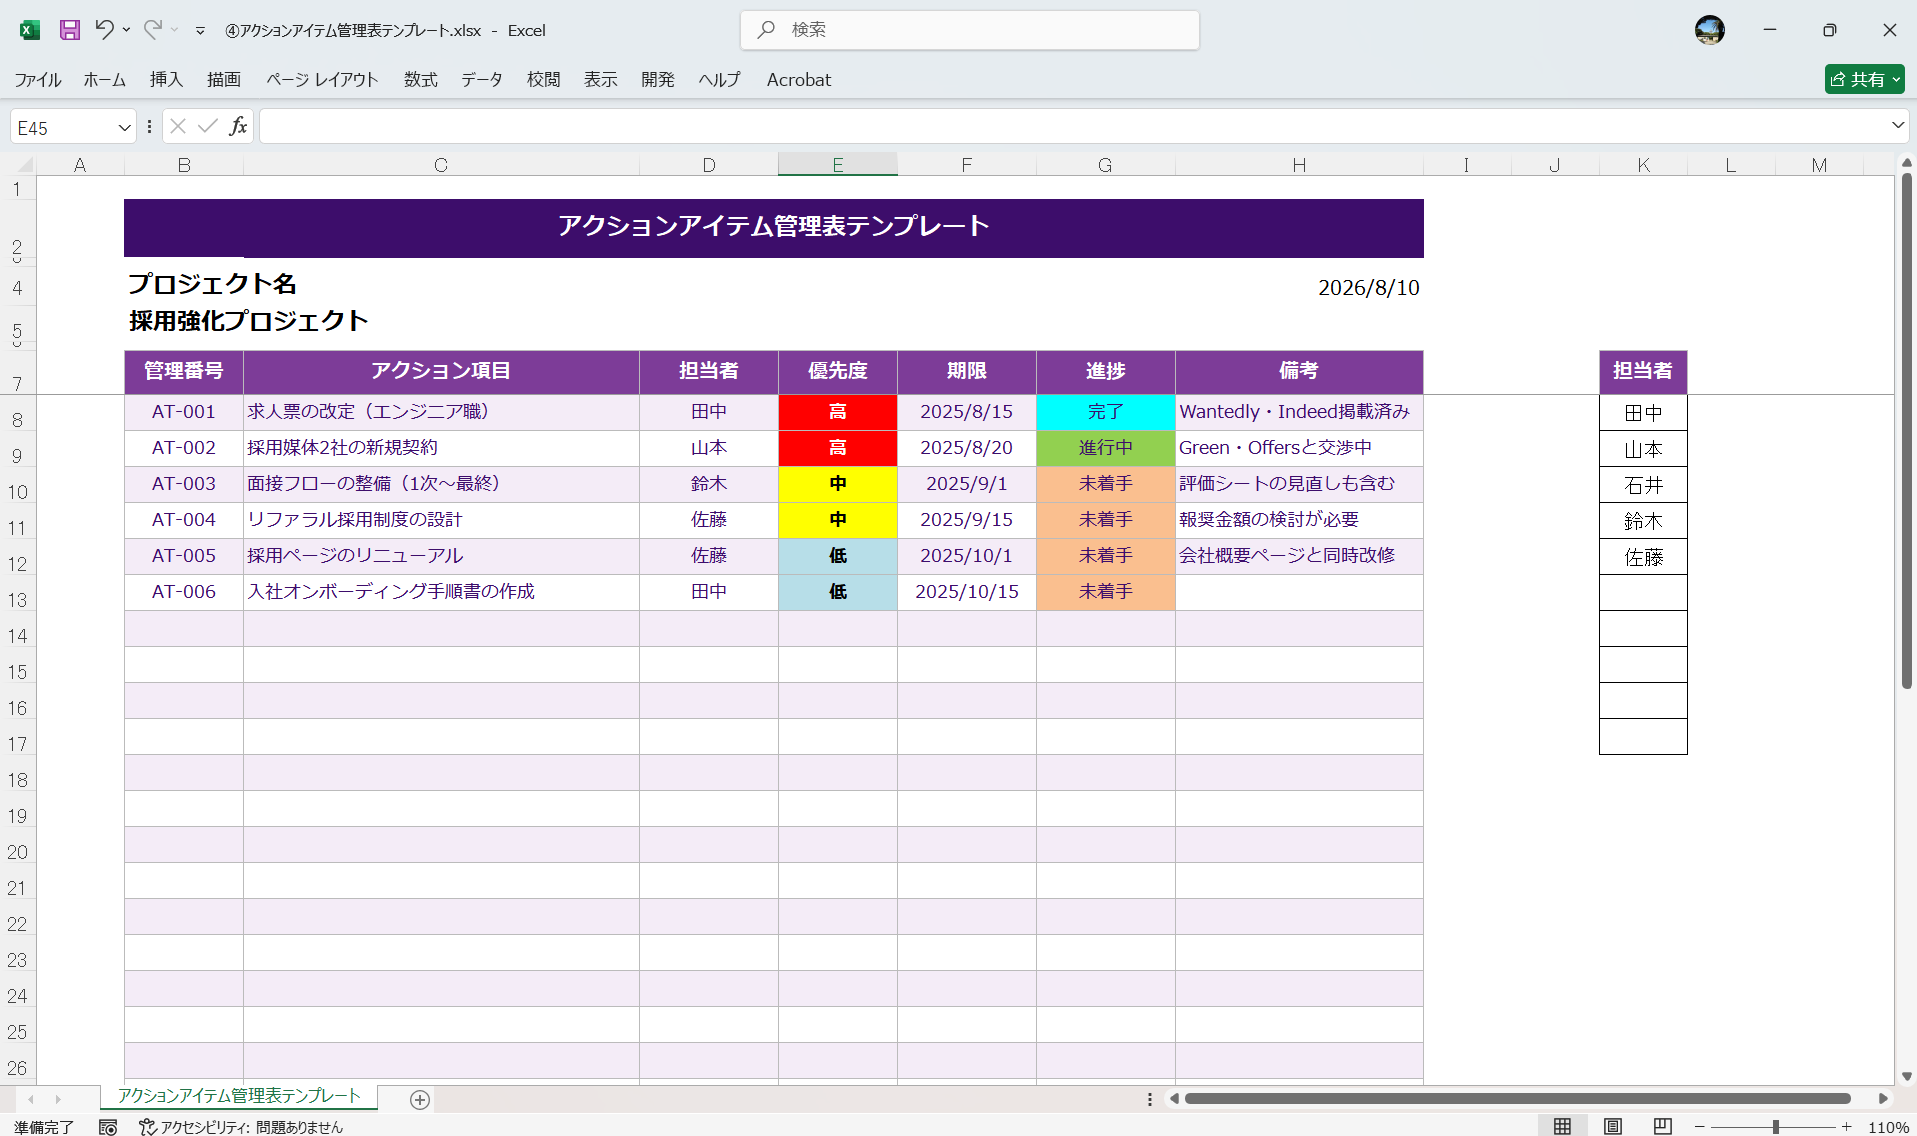
Task: Click the zoom out minus button
Action: pos(1699,1127)
